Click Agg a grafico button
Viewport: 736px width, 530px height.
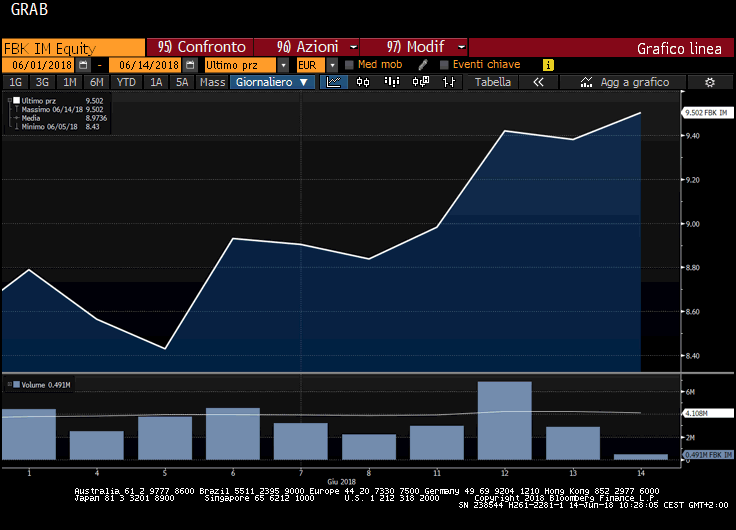click(x=626, y=82)
